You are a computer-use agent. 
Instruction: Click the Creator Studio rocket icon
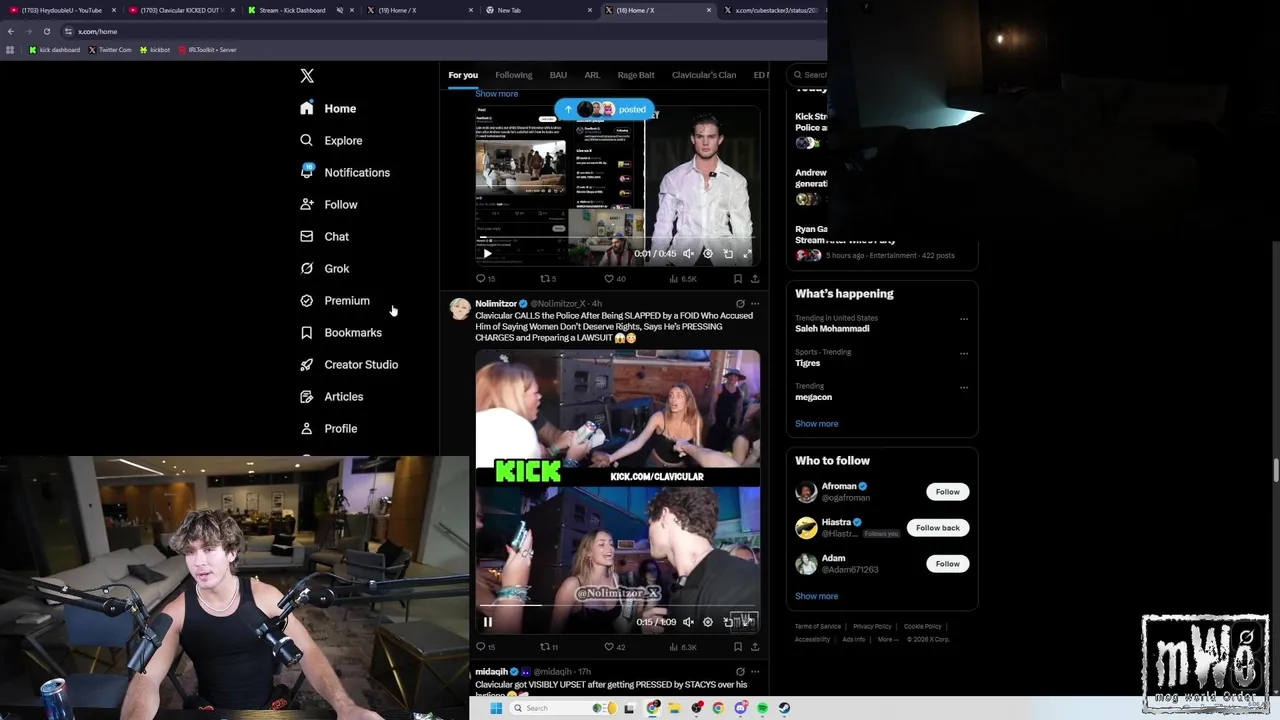pos(307,364)
